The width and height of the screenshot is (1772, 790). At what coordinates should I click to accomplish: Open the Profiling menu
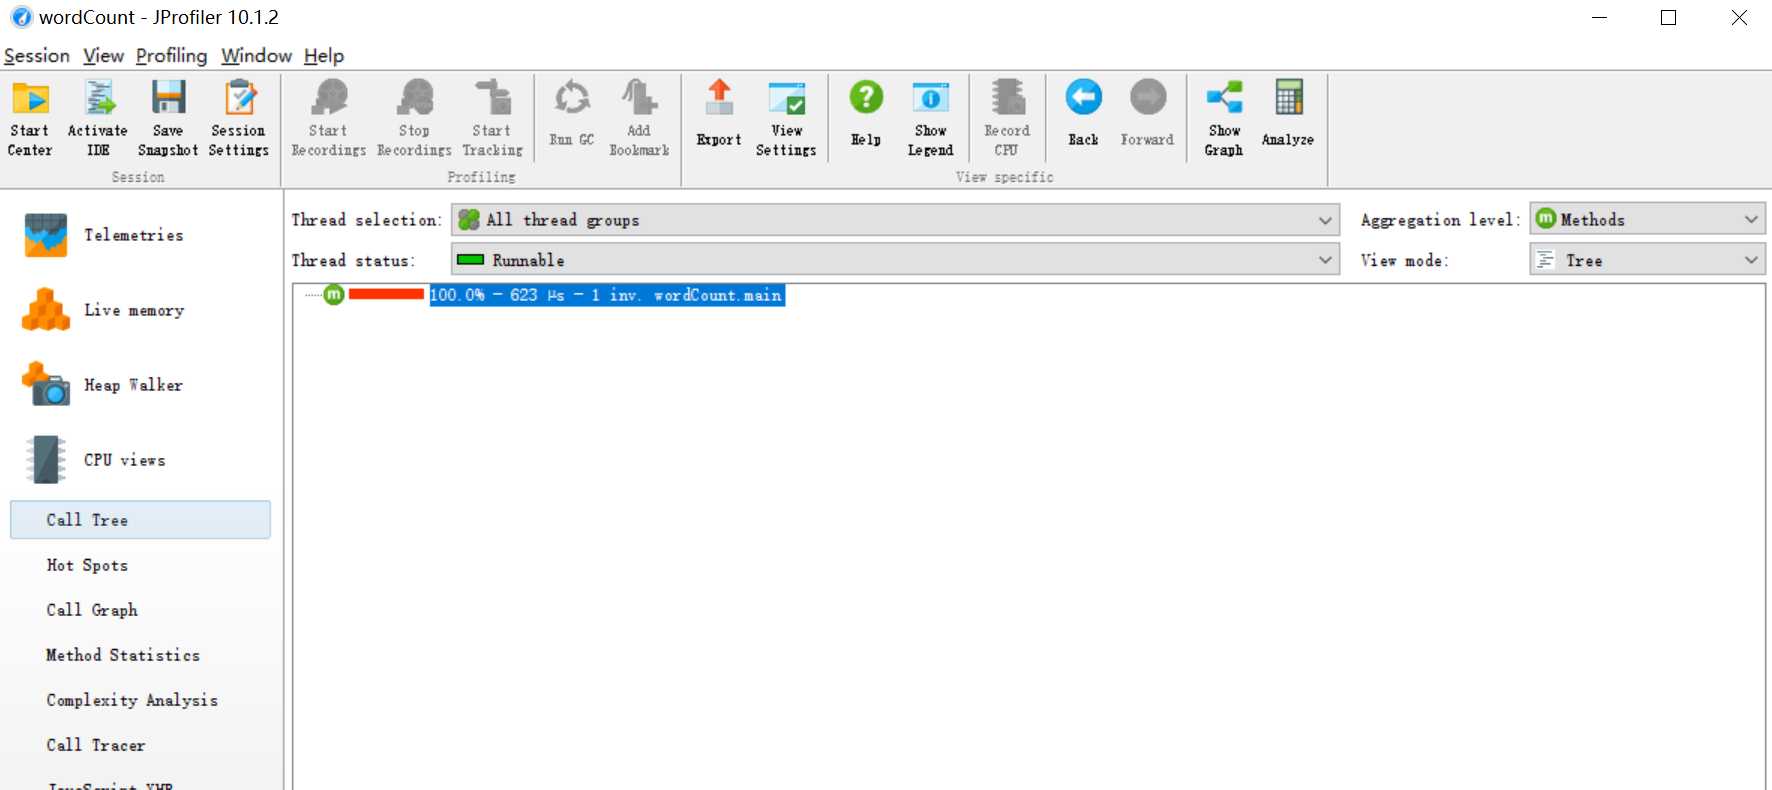click(172, 56)
